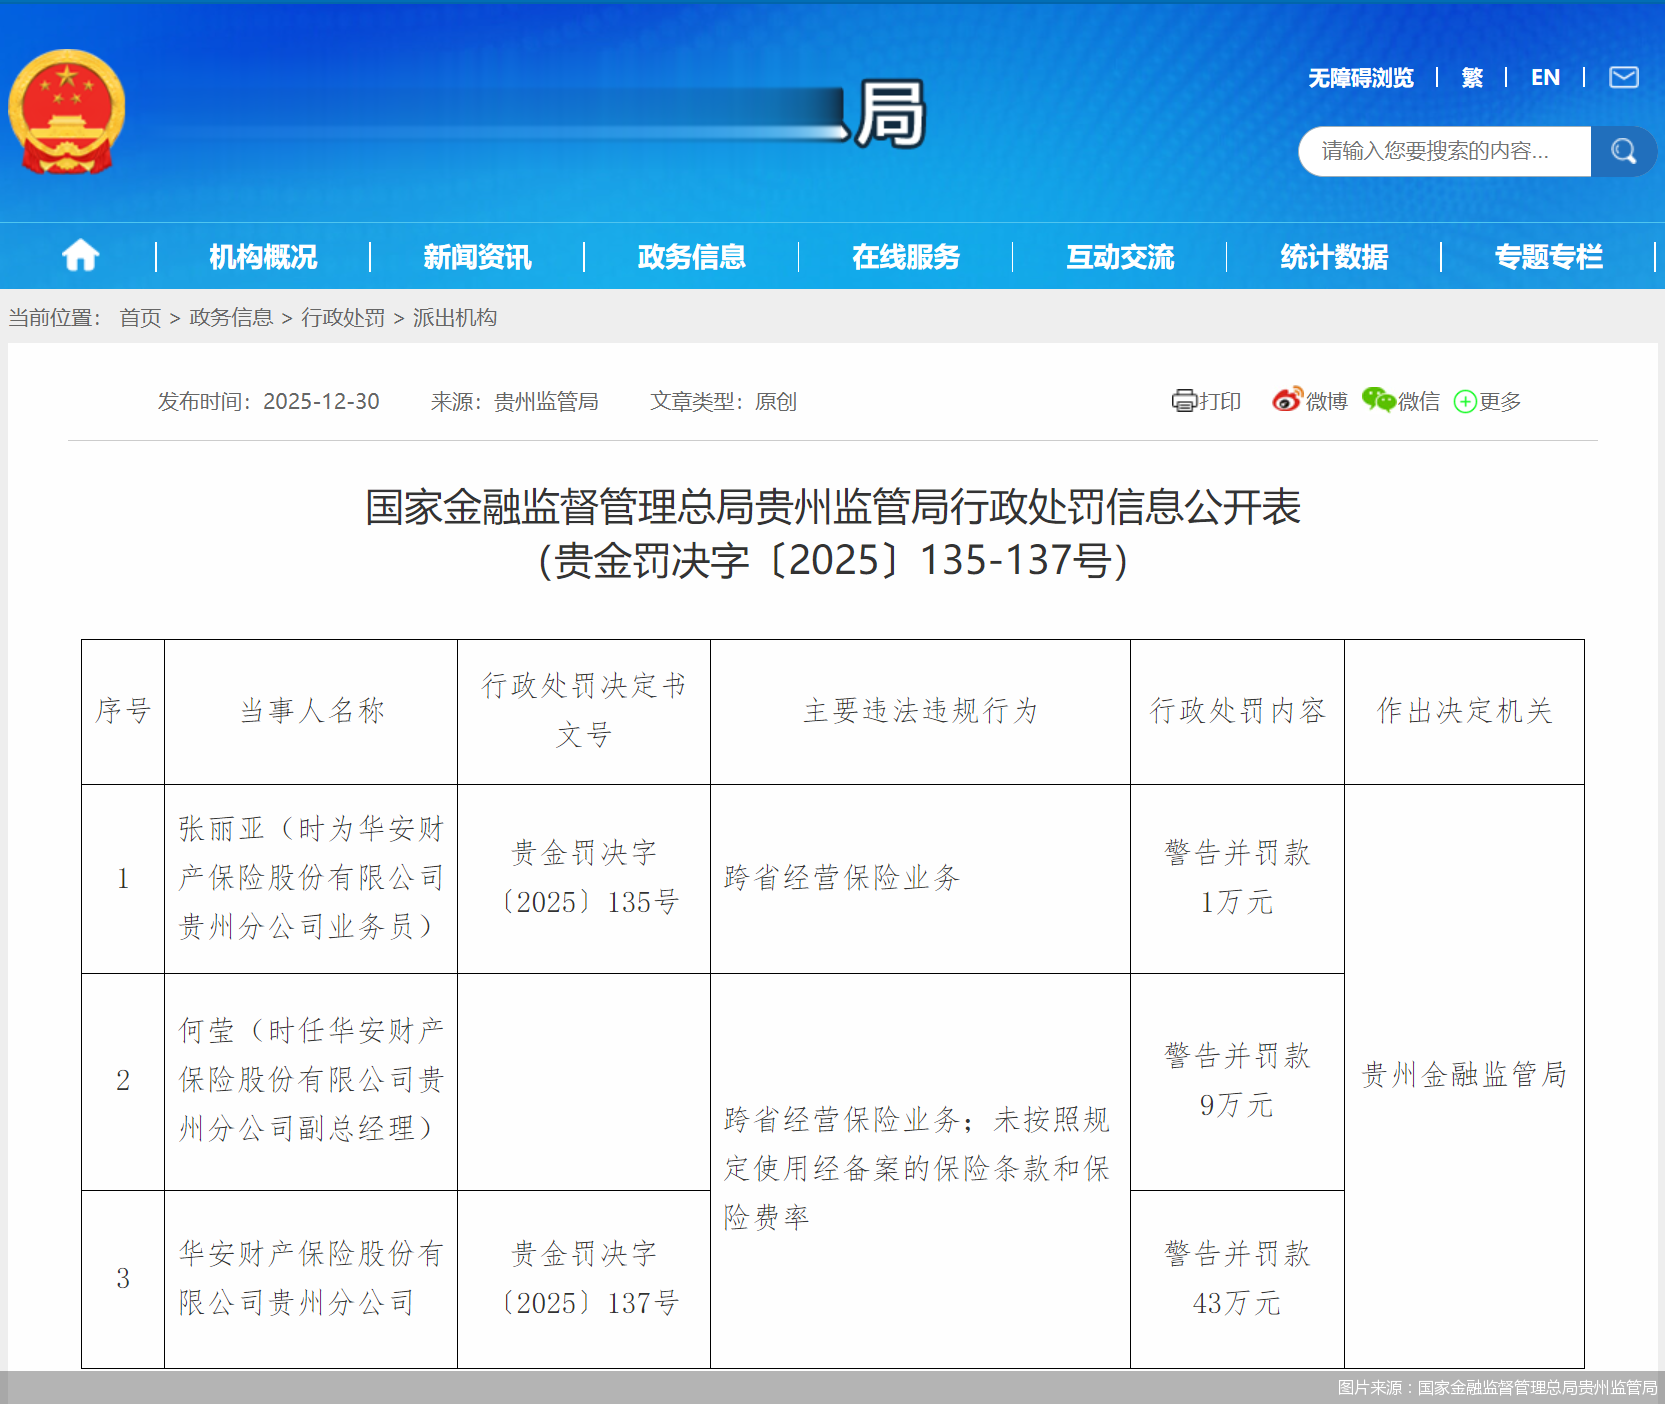The image size is (1665, 1404).
Task: Click the 张丽亚 party name cell
Action: click(x=311, y=878)
